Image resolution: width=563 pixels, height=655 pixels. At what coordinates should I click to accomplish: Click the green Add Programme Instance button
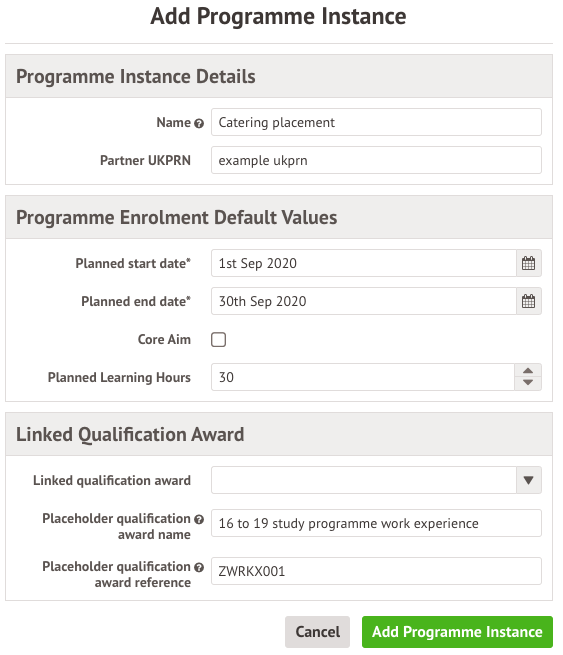pyautogui.click(x=457, y=632)
